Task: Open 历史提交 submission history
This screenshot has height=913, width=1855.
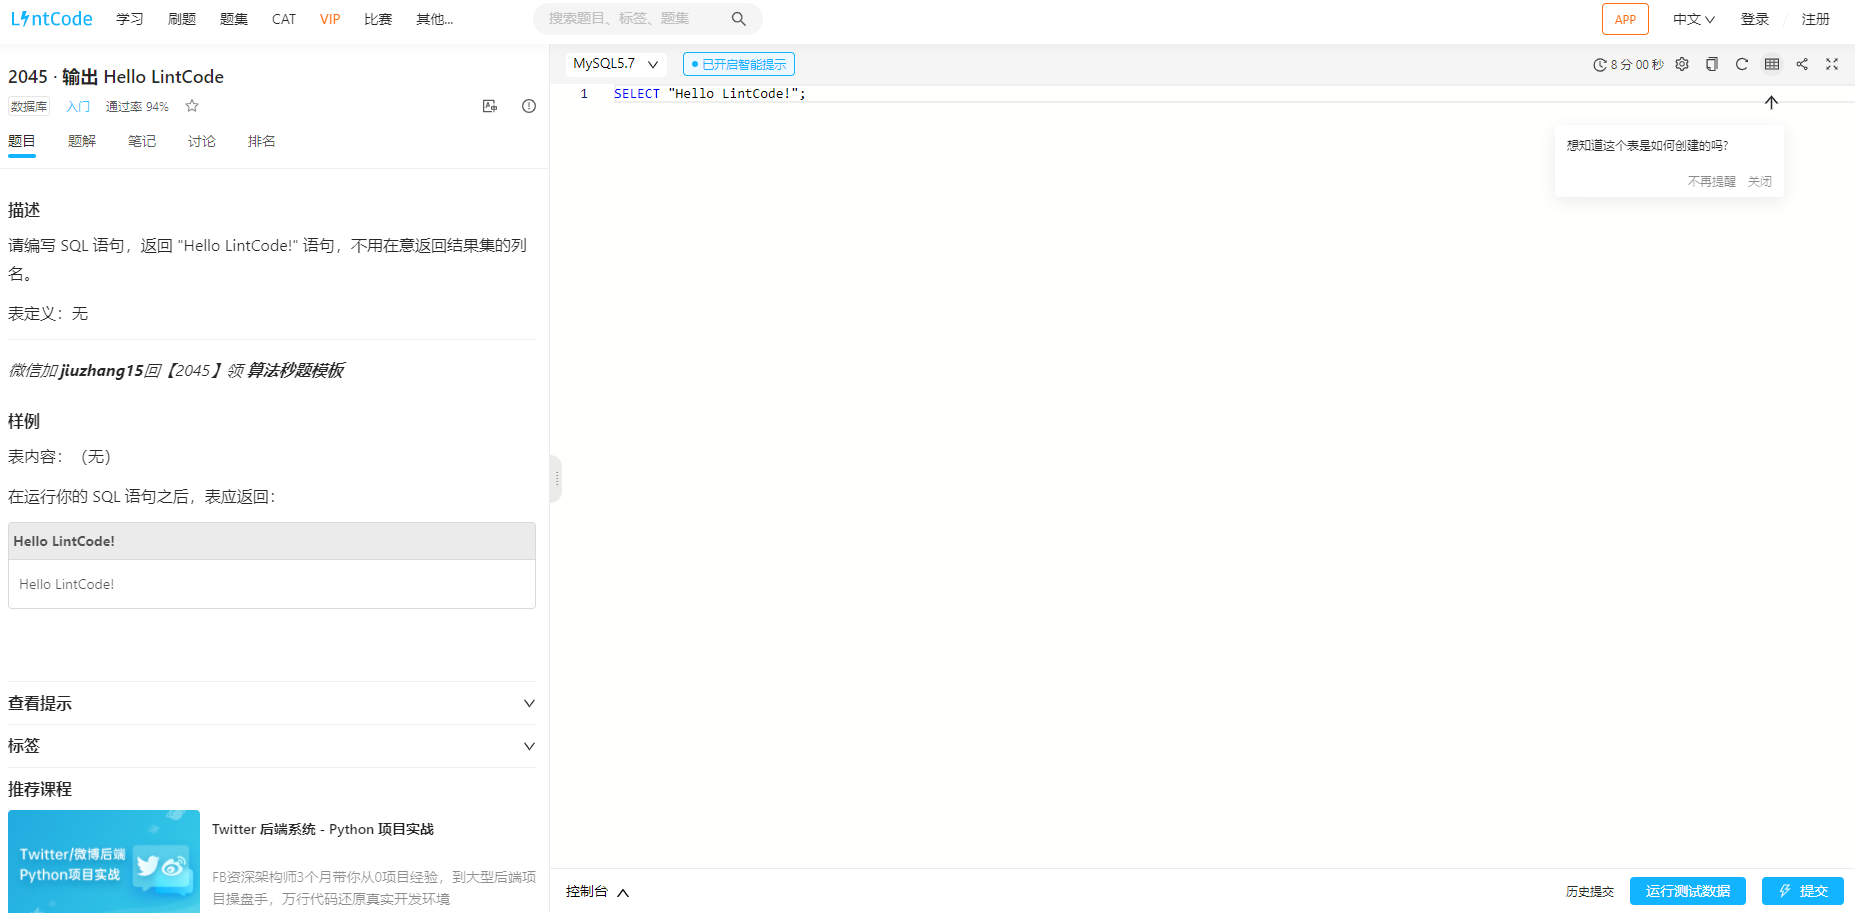Action: (1590, 892)
